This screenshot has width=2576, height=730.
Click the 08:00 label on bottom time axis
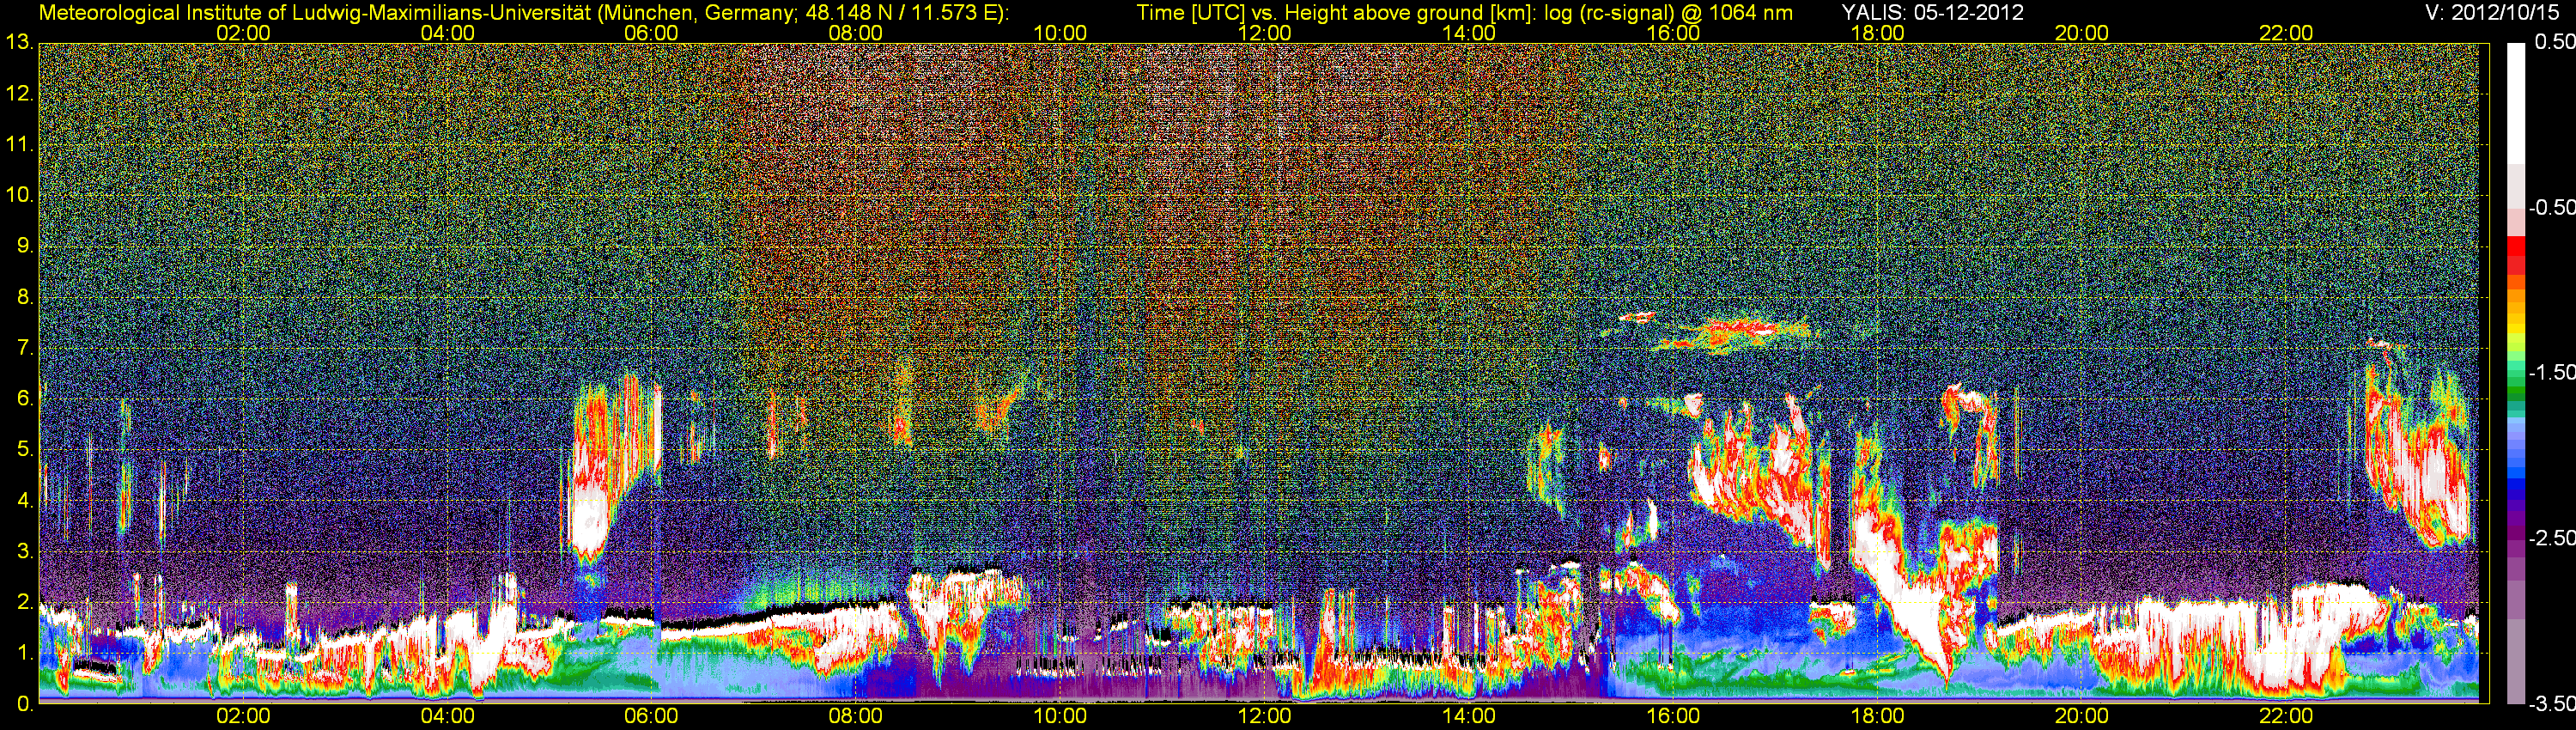coord(856,716)
